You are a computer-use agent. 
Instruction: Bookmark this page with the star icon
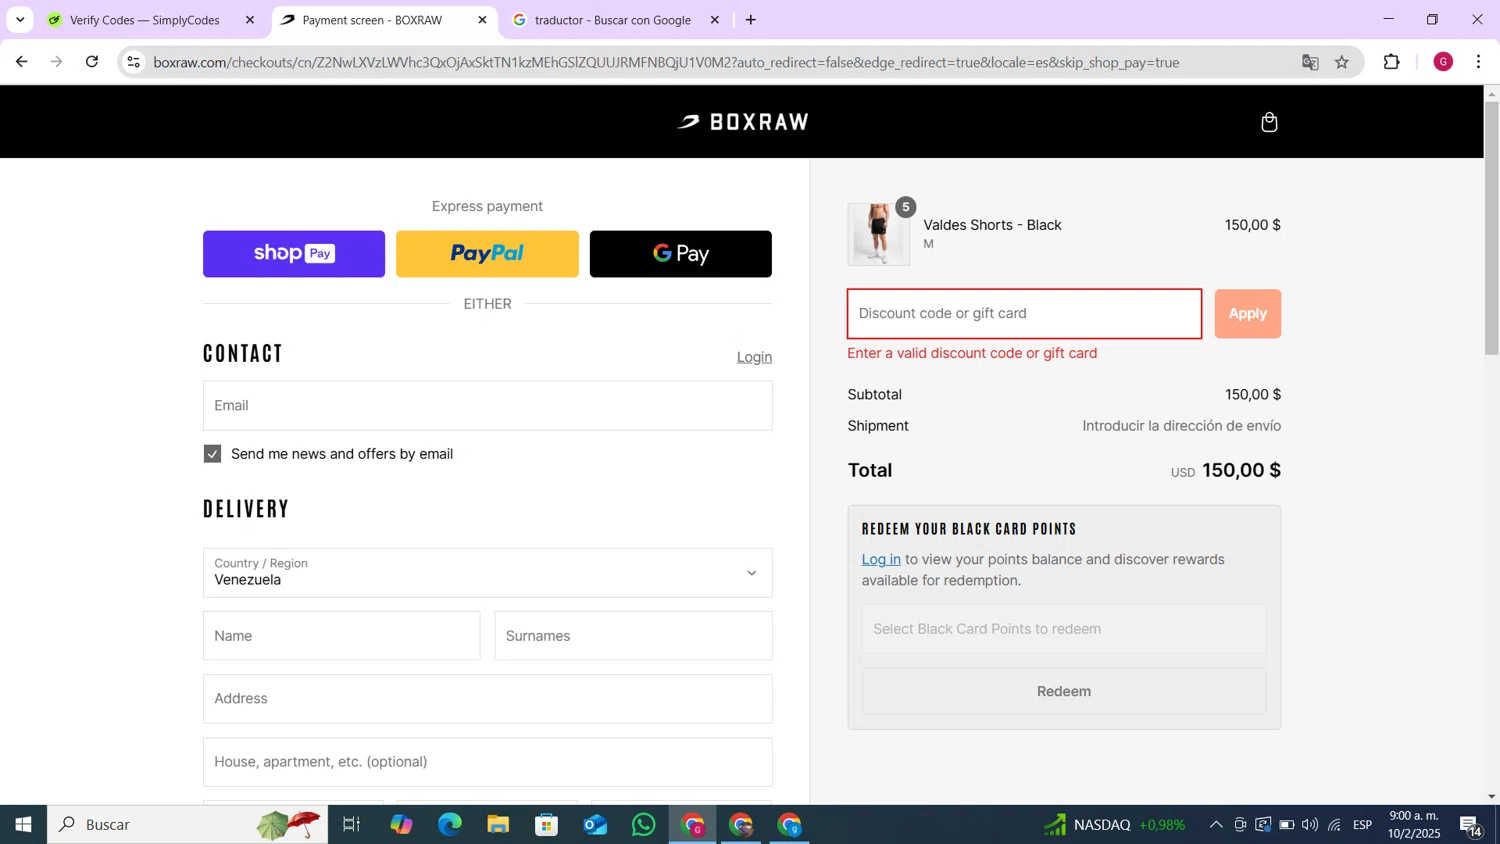[x=1342, y=62]
